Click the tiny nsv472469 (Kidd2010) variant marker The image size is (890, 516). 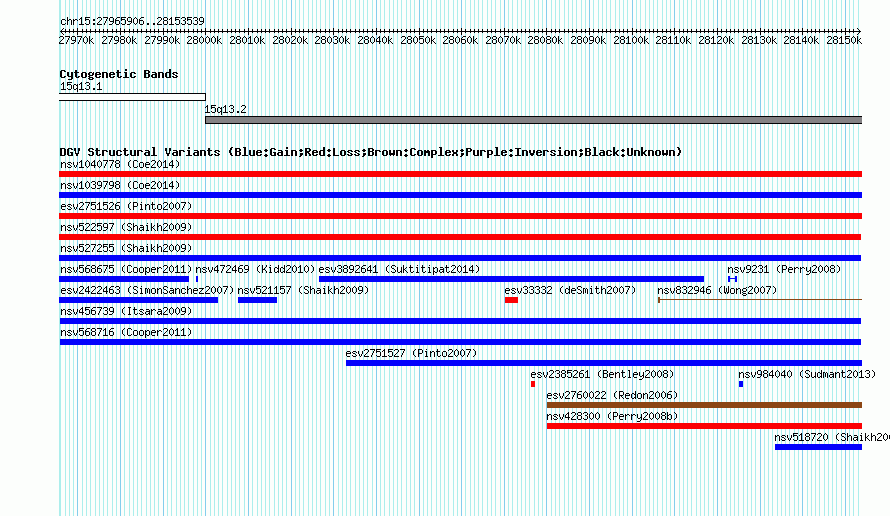click(x=197, y=279)
